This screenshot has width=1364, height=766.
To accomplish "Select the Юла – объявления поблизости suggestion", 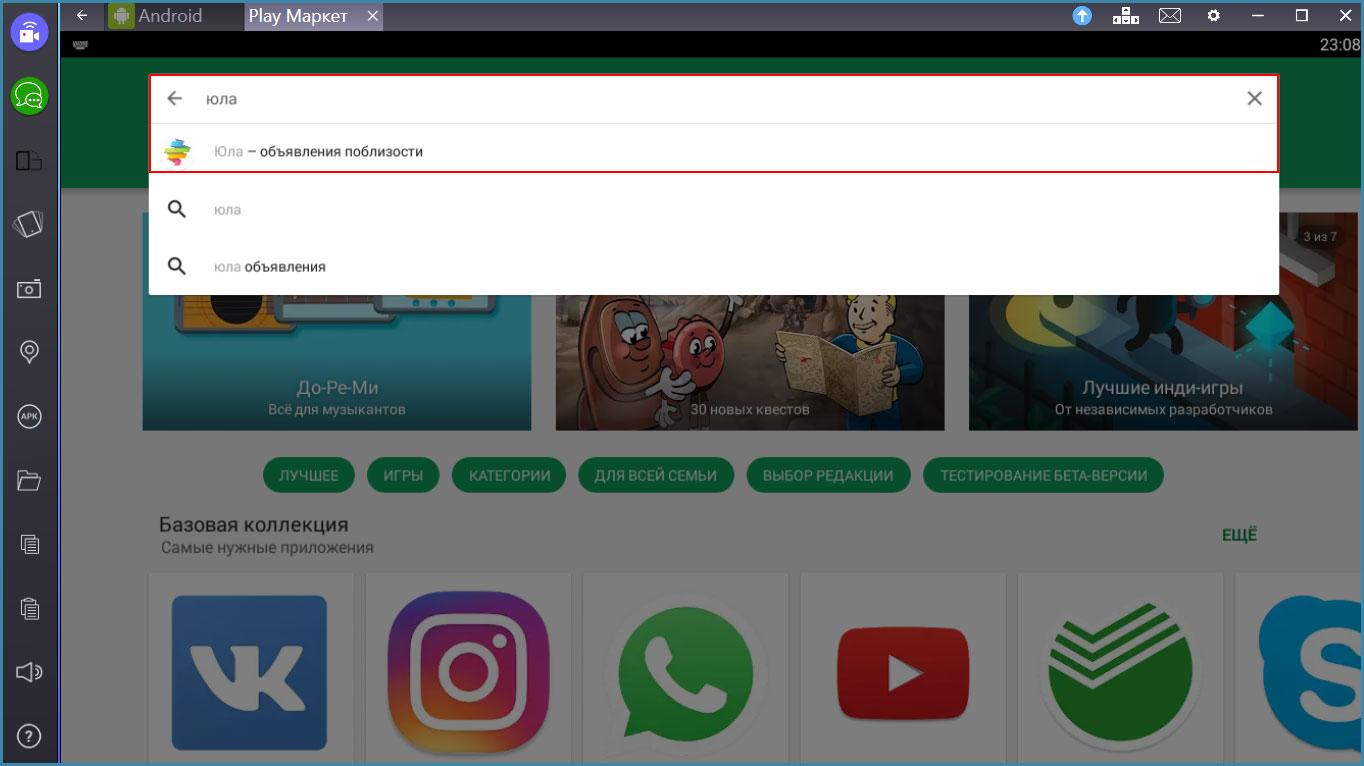I will click(714, 151).
